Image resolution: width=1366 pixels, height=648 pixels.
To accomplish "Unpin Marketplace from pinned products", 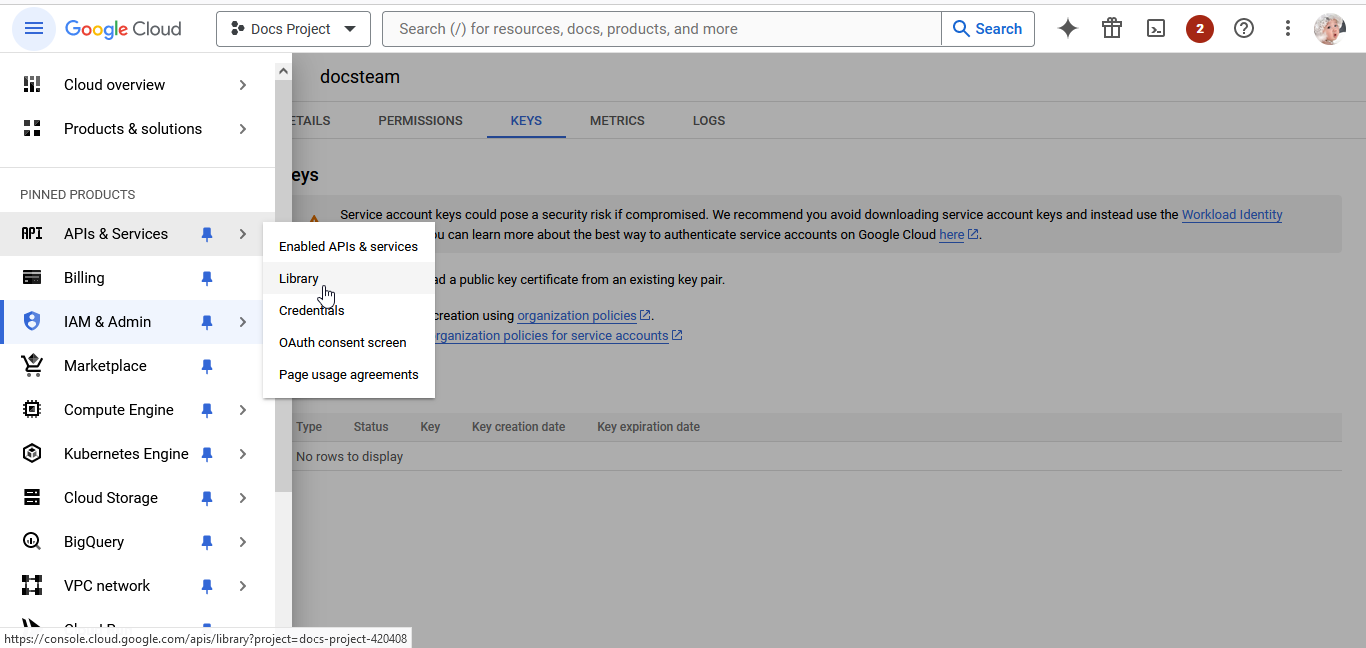I will pyautogui.click(x=207, y=366).
